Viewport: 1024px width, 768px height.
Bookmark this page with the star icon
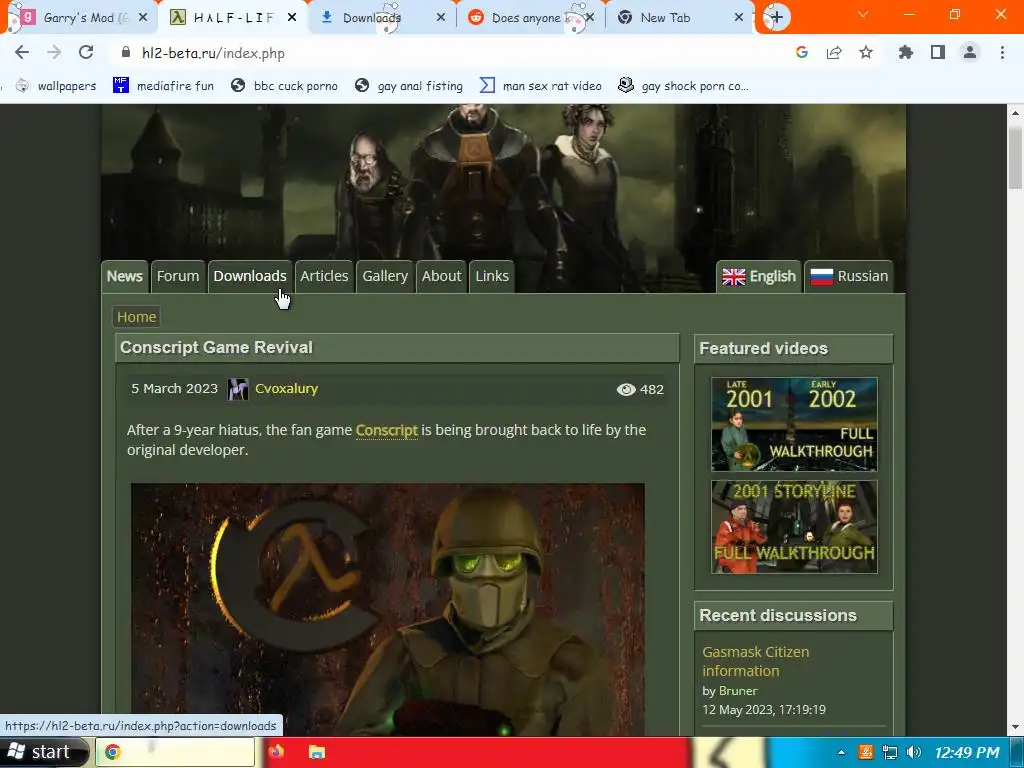(866, 52)
